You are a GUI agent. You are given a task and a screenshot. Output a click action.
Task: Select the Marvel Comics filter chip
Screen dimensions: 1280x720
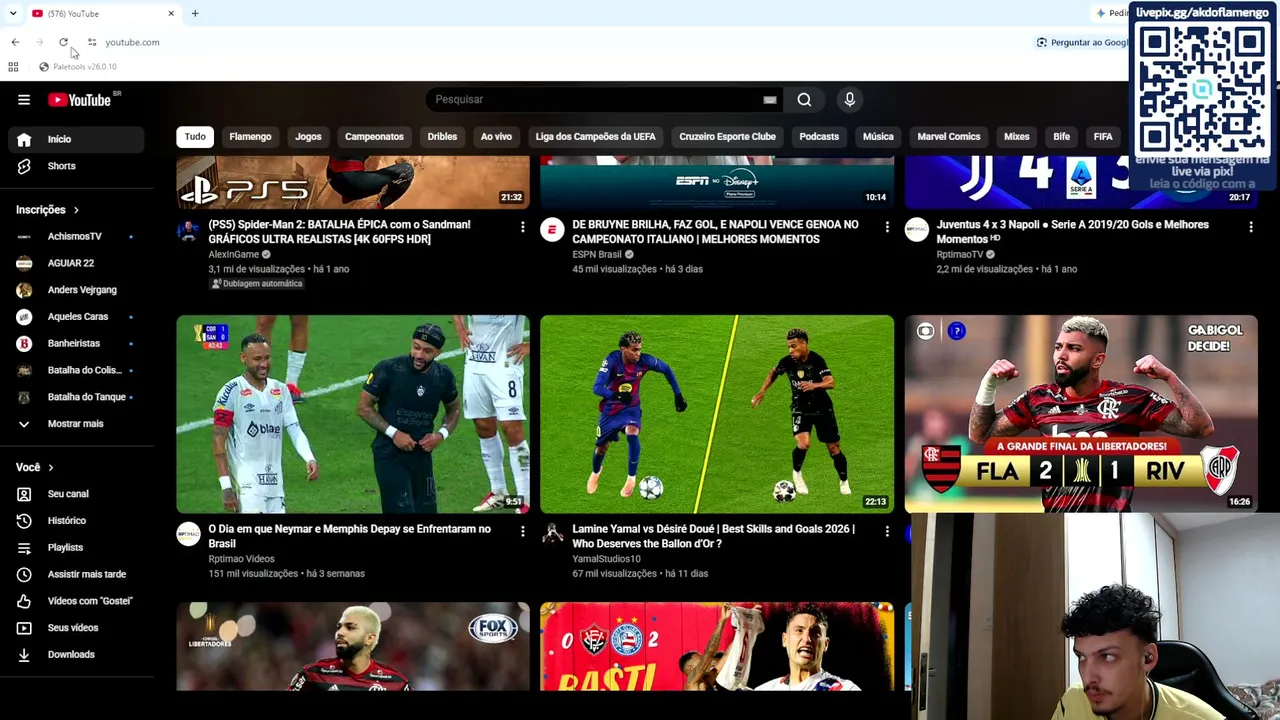pos(949,137)
